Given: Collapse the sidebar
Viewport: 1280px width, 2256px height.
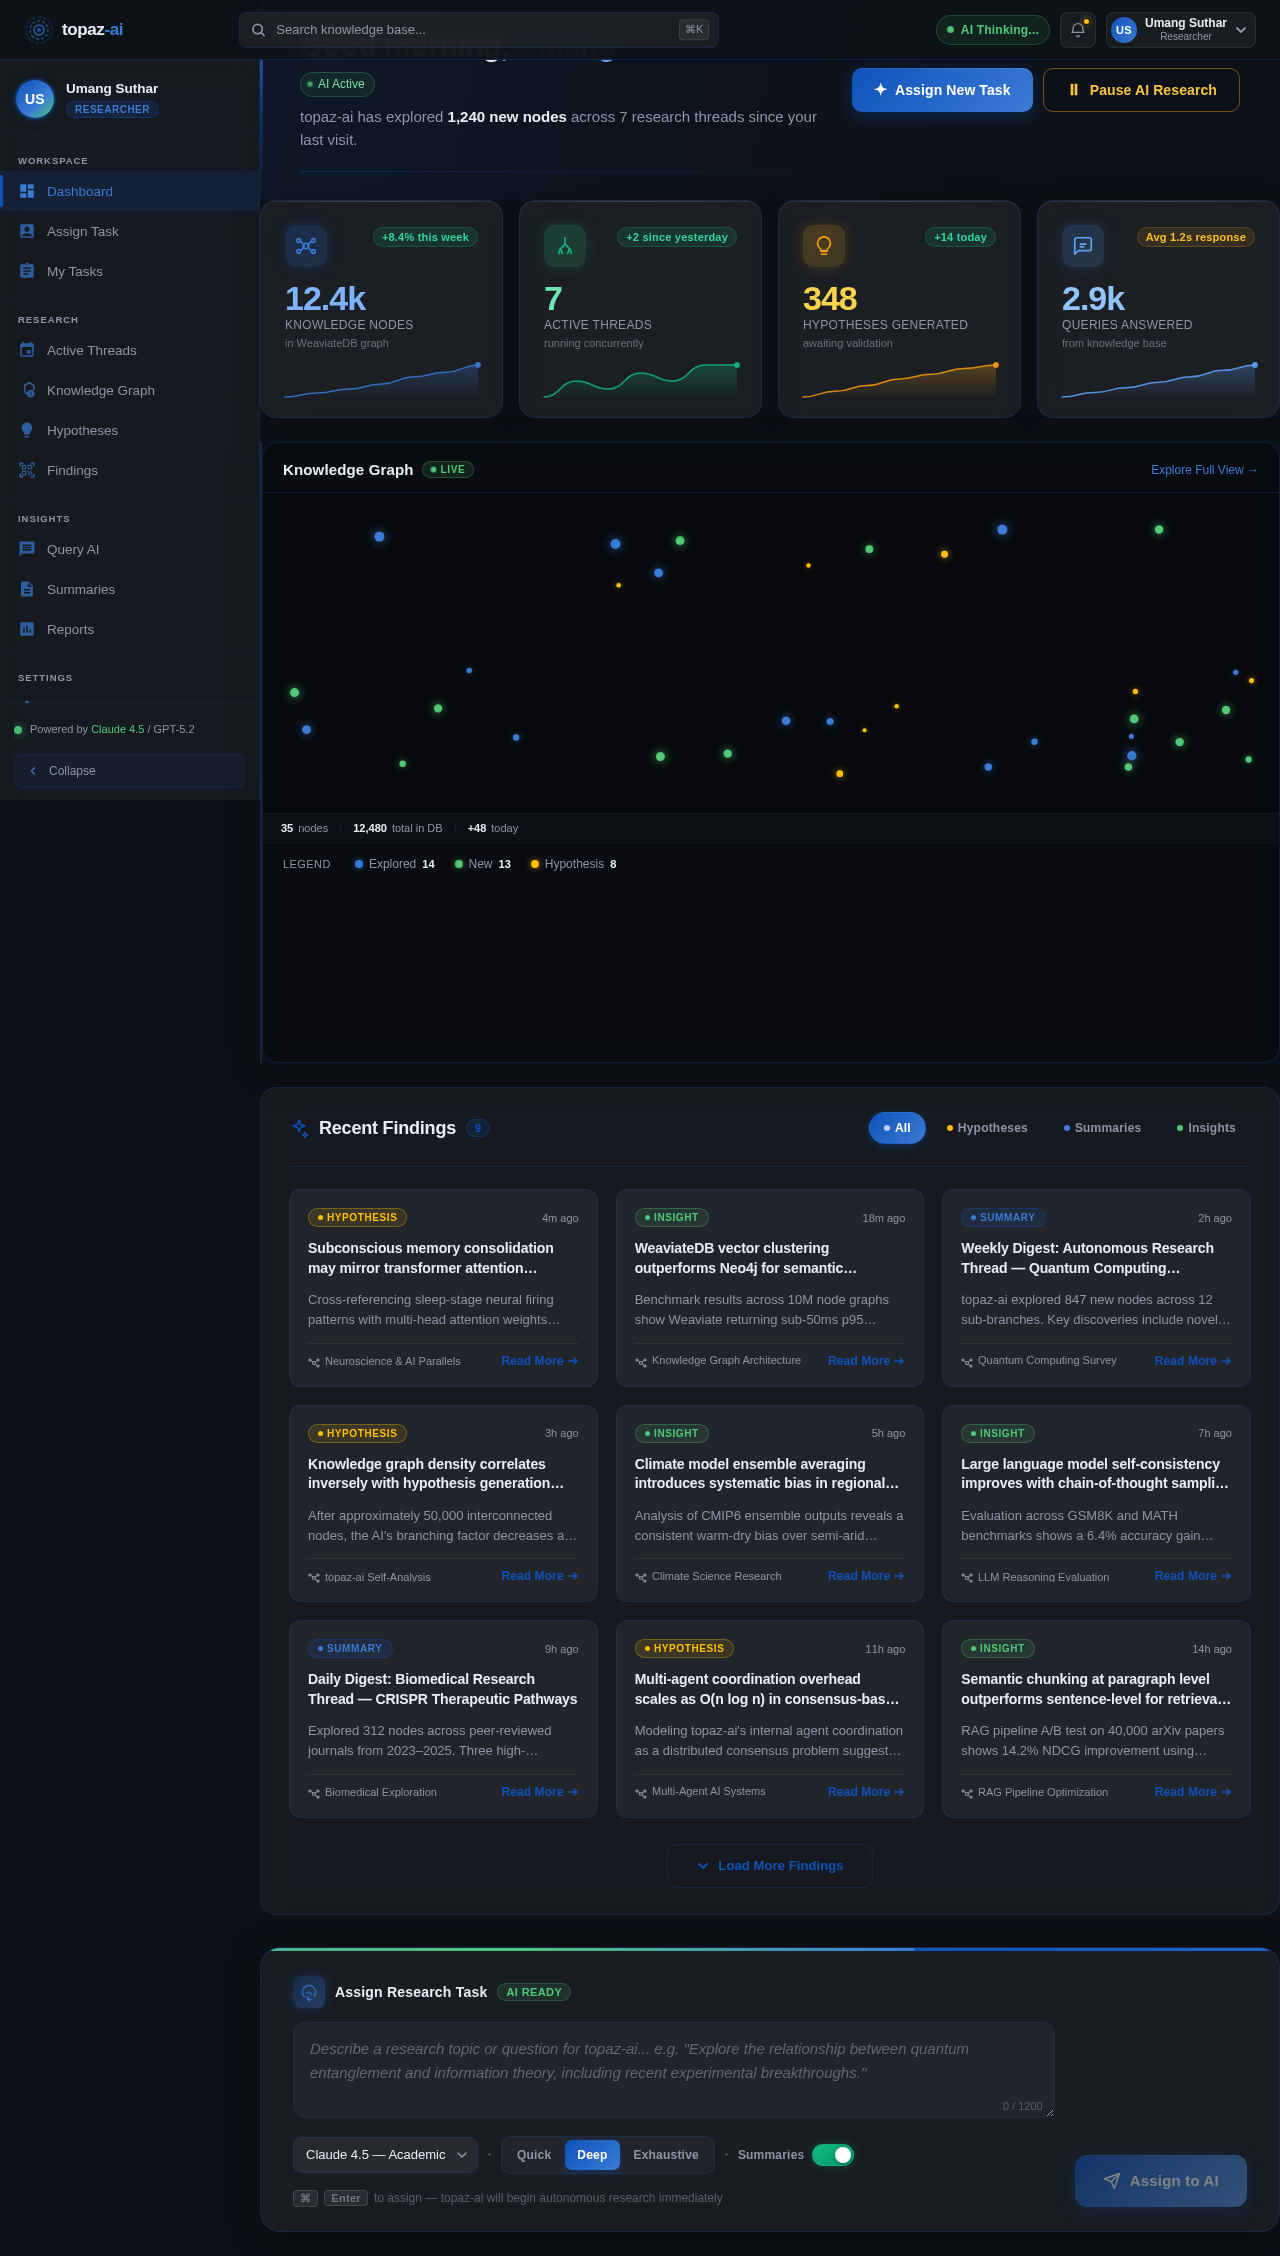Looking at the screenshot, I should [x=129, y=771].
